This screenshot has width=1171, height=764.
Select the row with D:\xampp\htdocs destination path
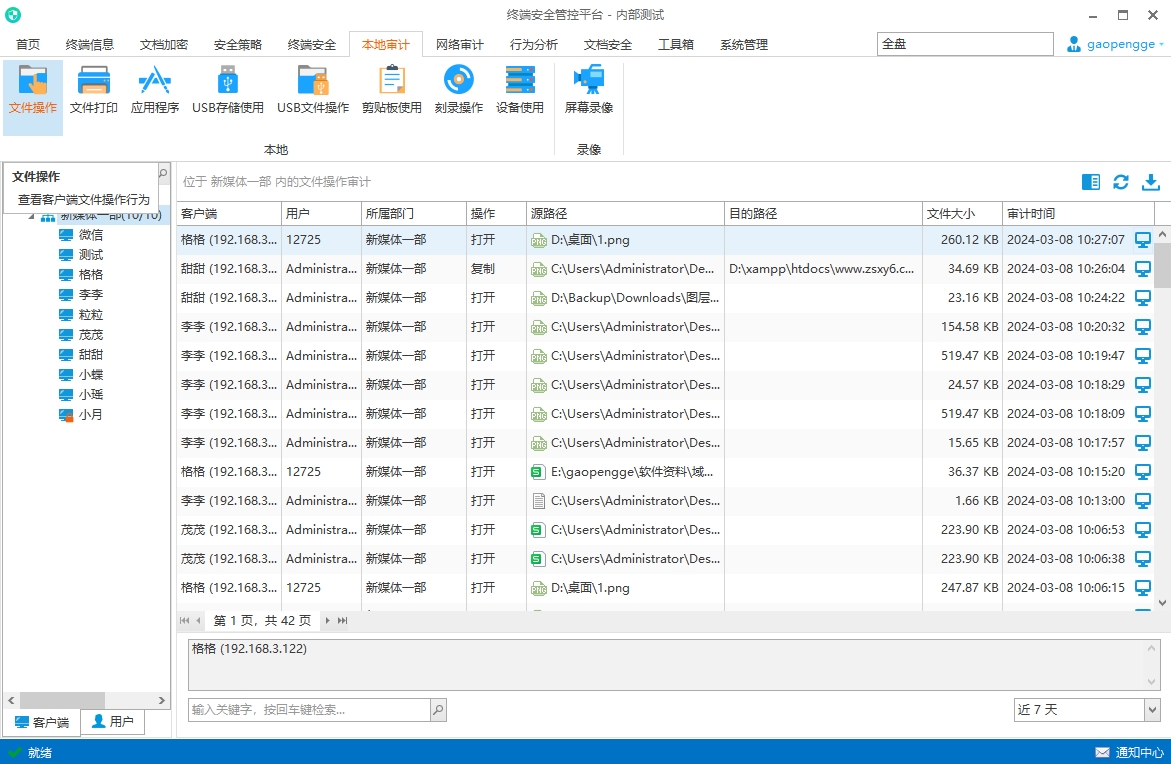(x=665, y=269)
